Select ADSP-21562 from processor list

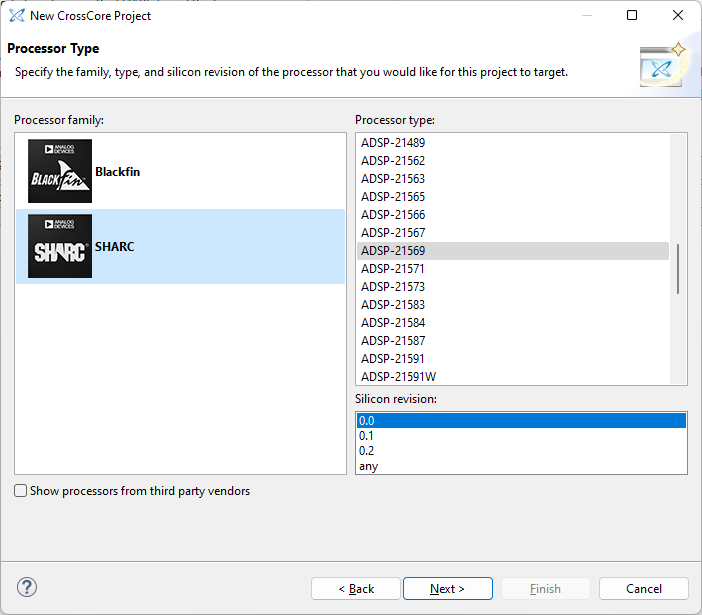click(393, 161)
